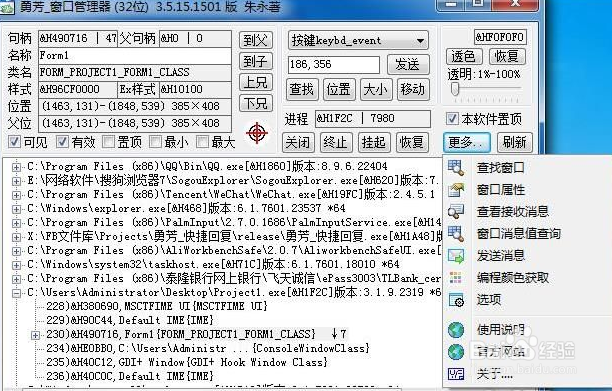Click the 发送消息 envelope icon
This screenshot has width=612, height=391.
pyautogui.click(x=455, y=256)
